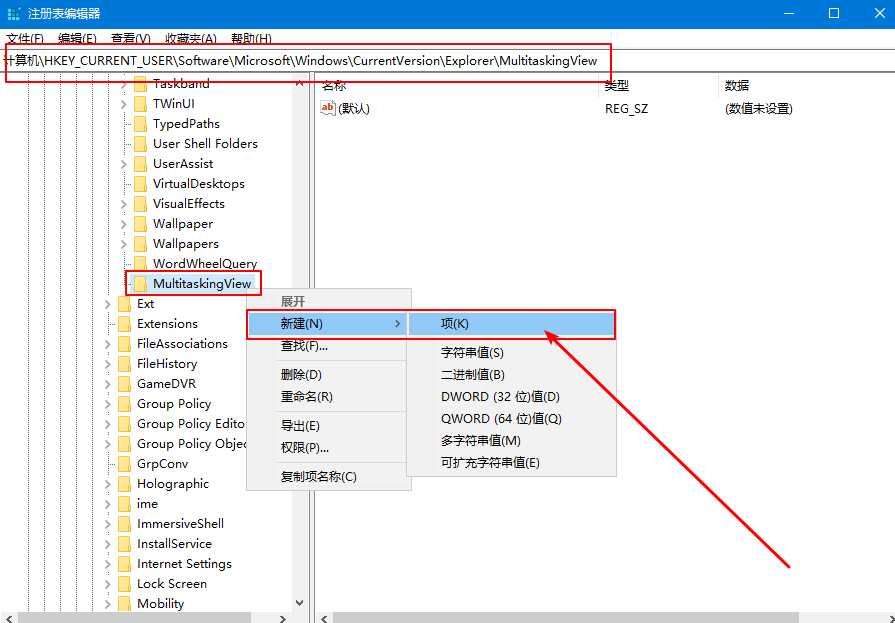Click the registry path address bar
Image resolution: width=895 pixels, height=623 pixels.
[x=300, y=61]
